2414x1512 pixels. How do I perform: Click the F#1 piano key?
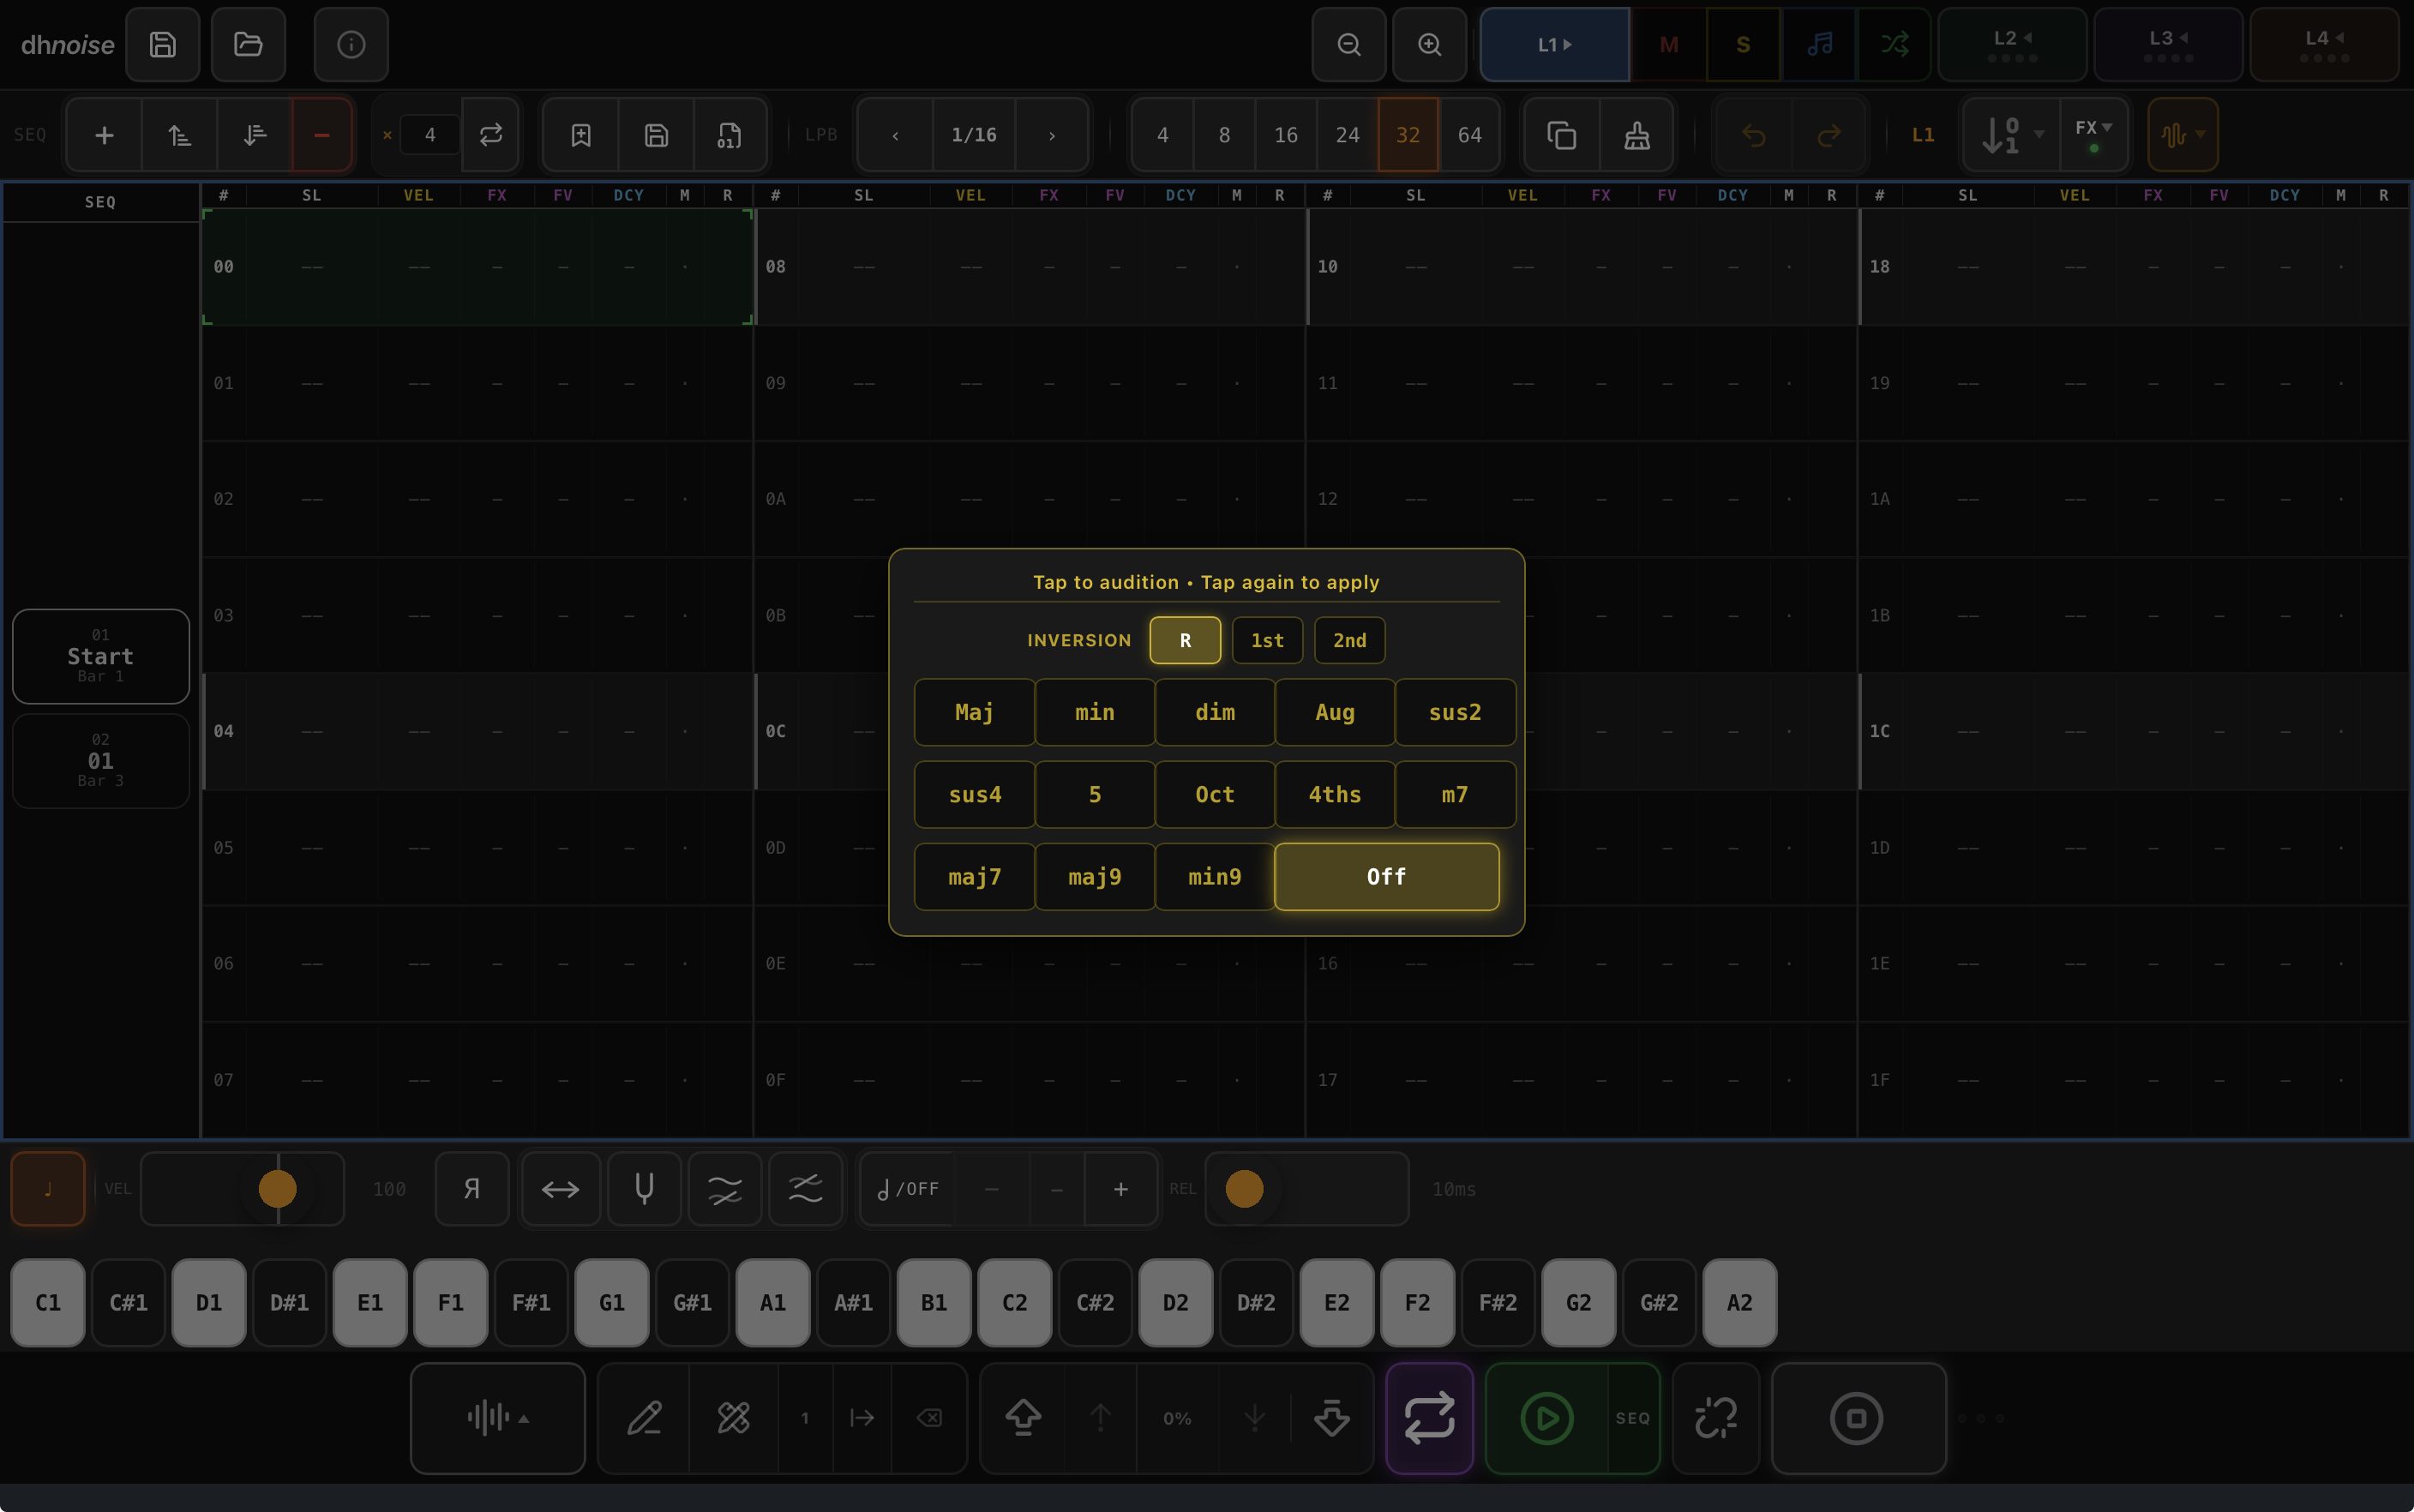(531, 1303)
